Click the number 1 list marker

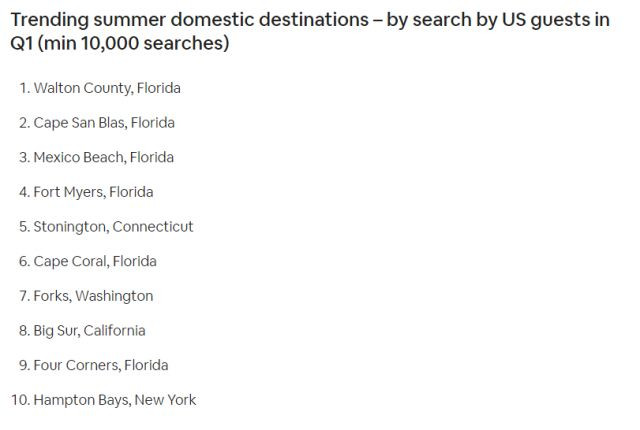pos(24,88)
